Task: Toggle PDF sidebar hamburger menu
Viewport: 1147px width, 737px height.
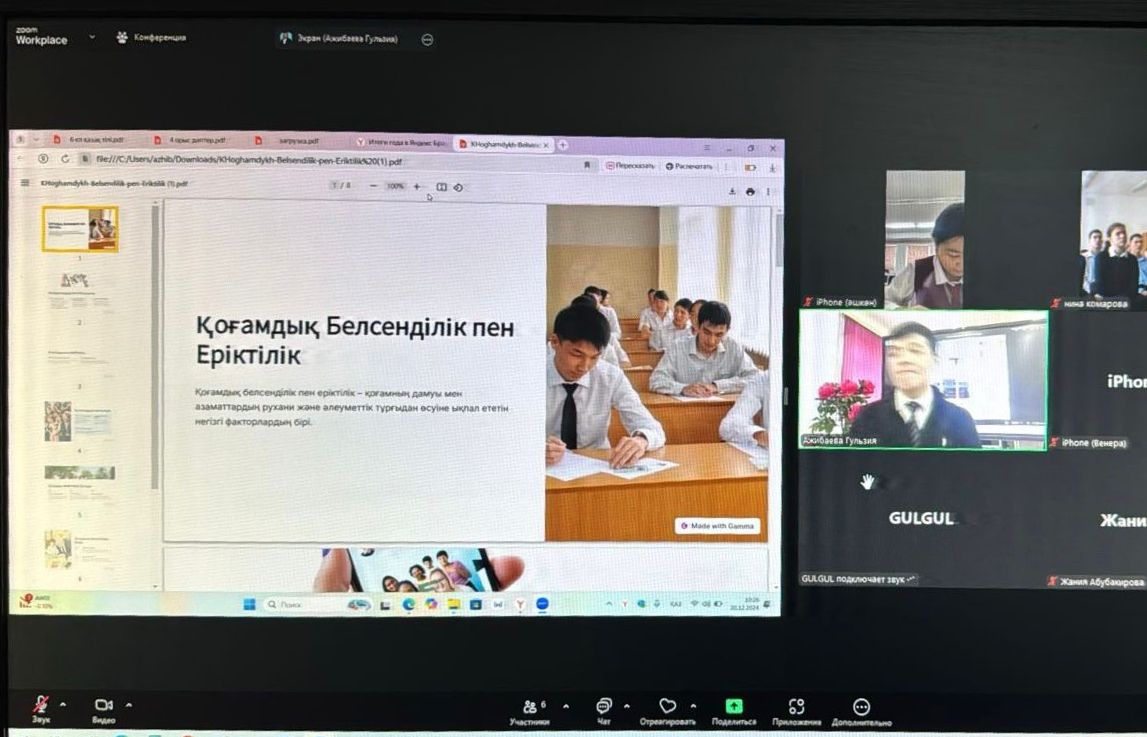Action: click(x=25, y=183)
